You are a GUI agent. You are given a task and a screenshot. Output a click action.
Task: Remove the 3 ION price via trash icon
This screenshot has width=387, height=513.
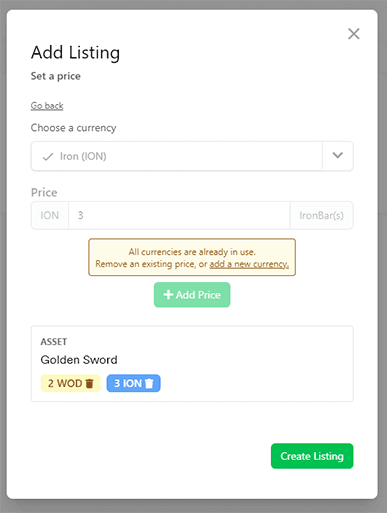[x=149, y=383]
